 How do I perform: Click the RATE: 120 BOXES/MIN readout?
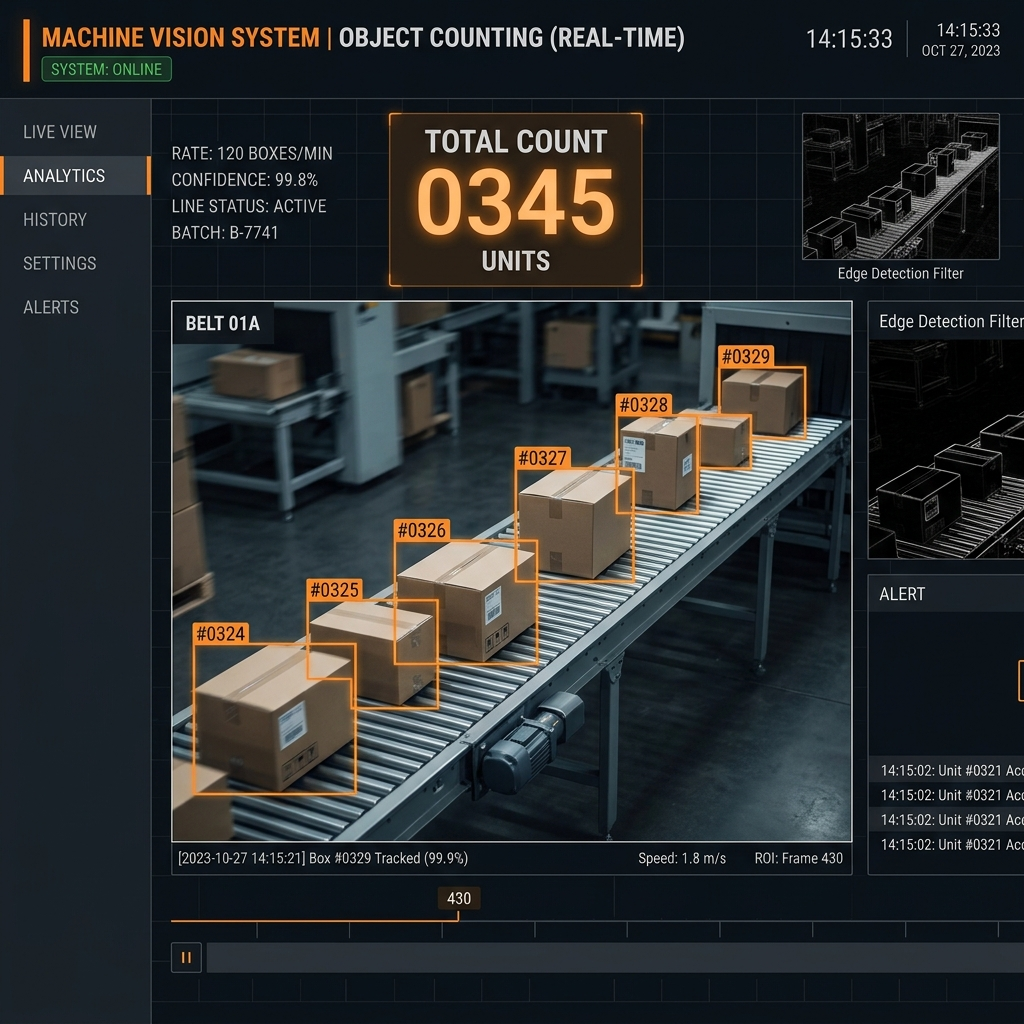[x=252, y=153]
